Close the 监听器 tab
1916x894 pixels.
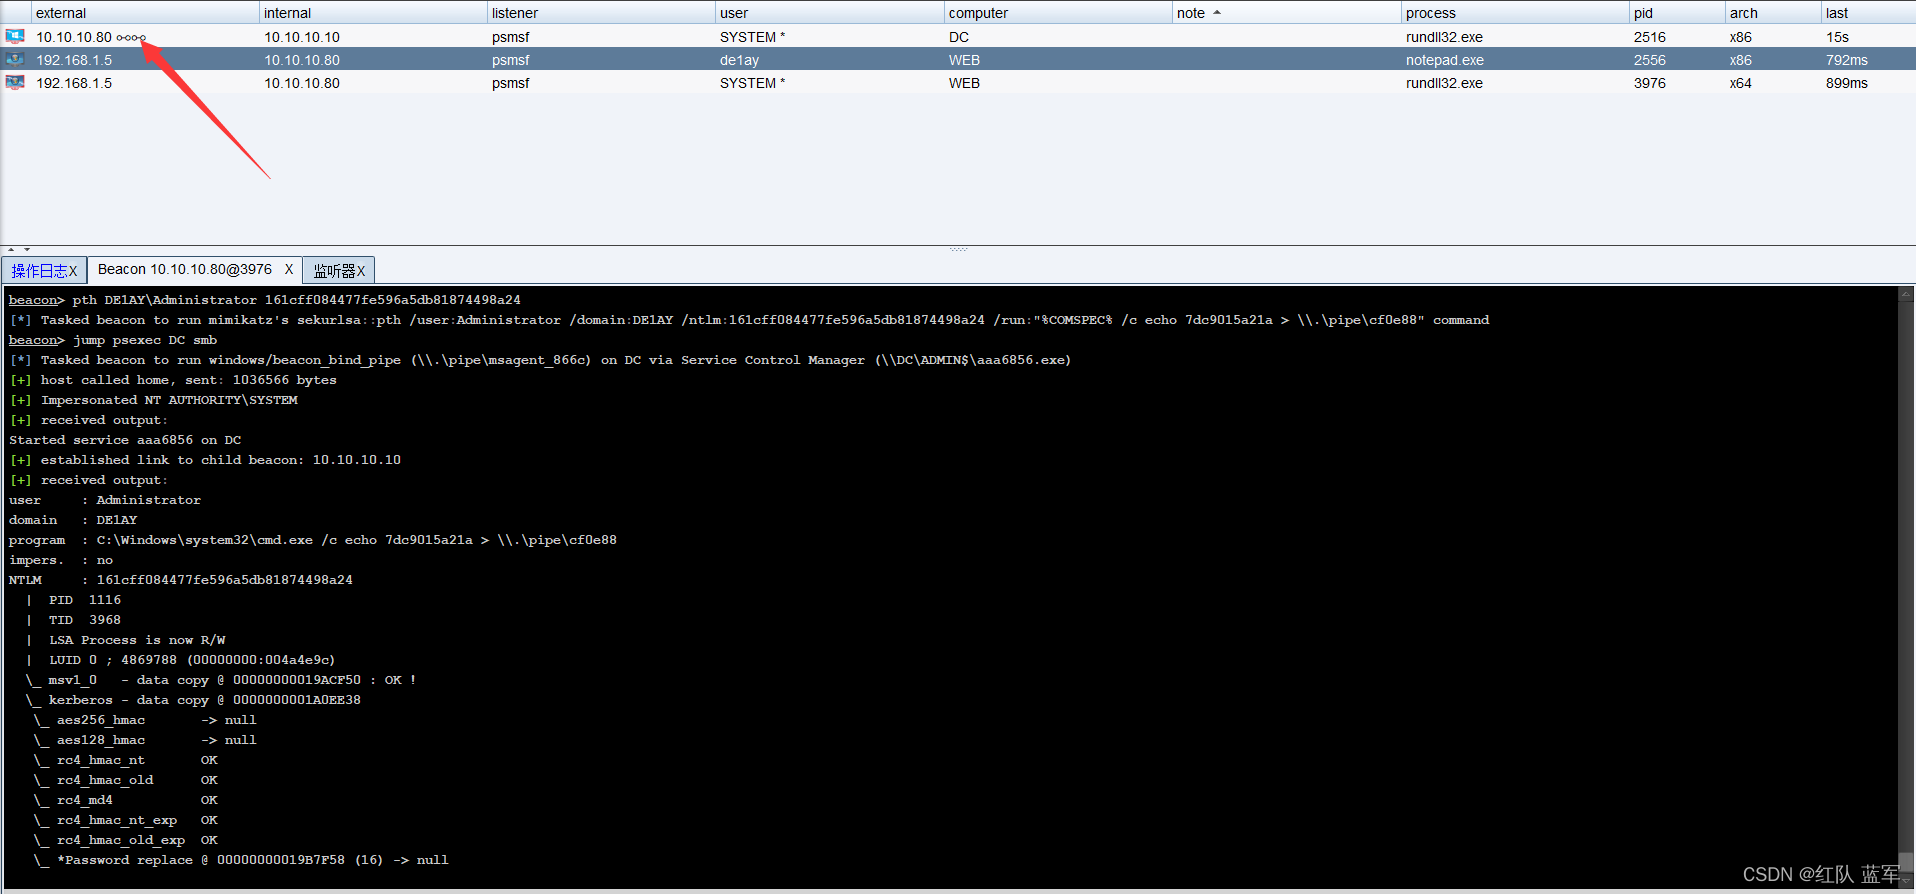click(x=361, y=271)
